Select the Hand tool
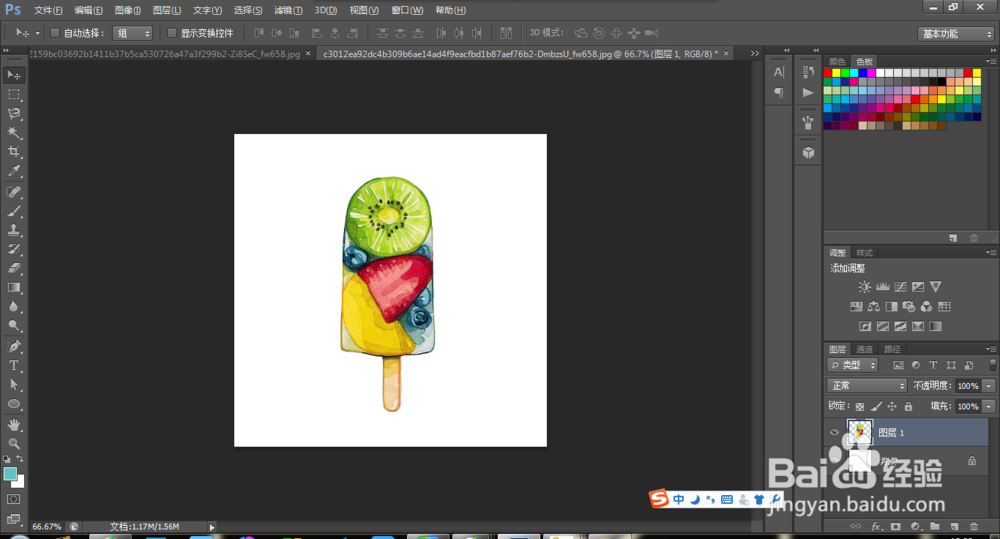 tap(13, 425)
